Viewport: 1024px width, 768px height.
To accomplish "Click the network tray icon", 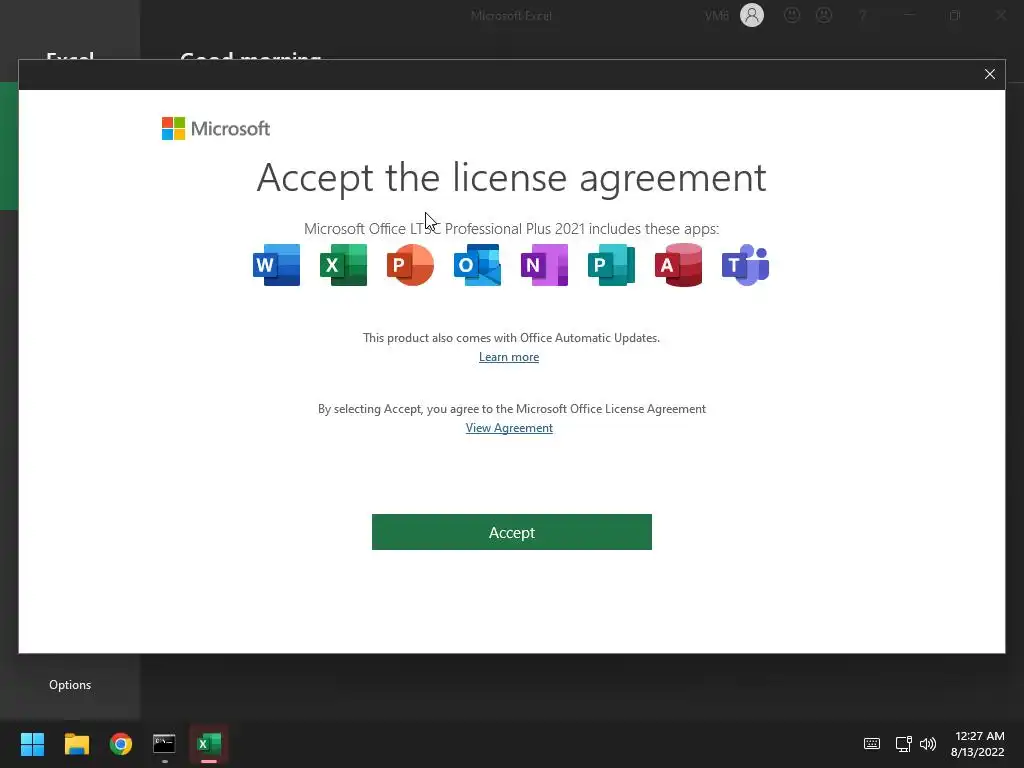I will tap(903, 744).
